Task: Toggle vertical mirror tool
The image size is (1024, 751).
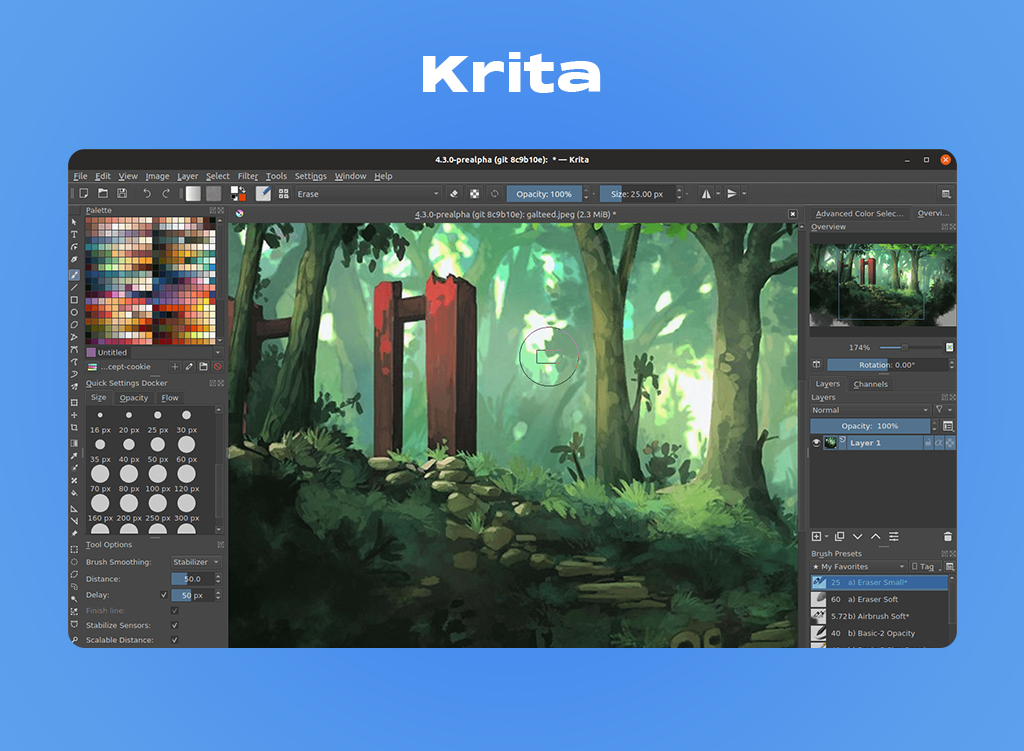Action: click(732, 193)
